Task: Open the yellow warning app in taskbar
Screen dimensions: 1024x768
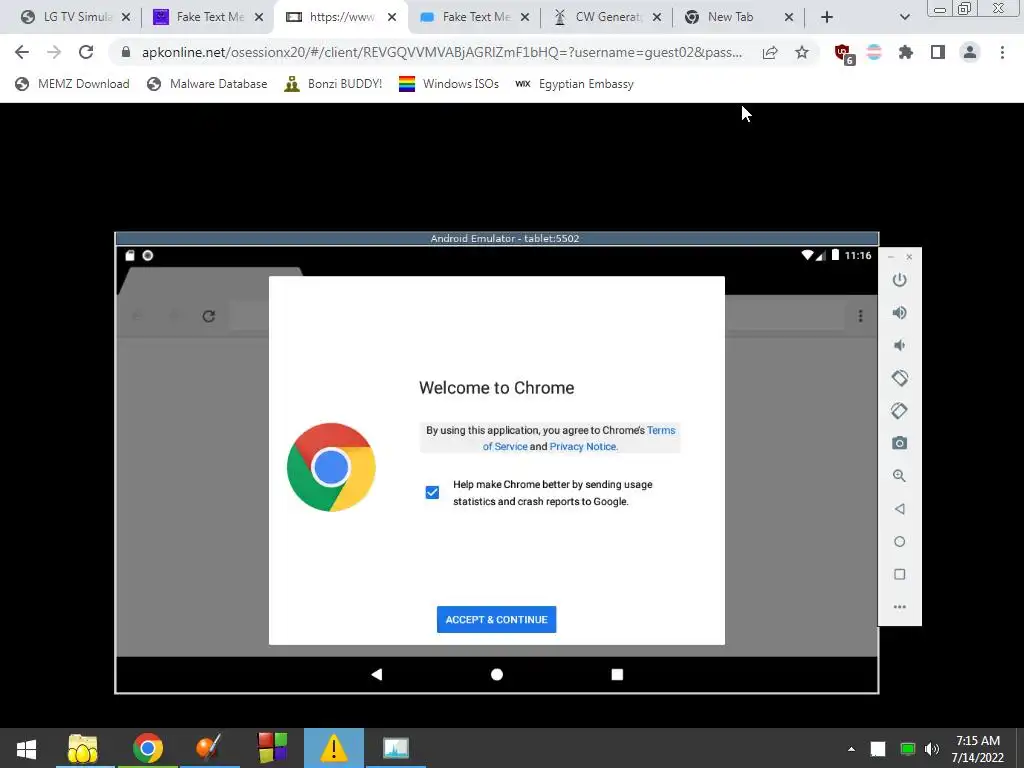Action: pyautogui.click(x=334, y=748)
